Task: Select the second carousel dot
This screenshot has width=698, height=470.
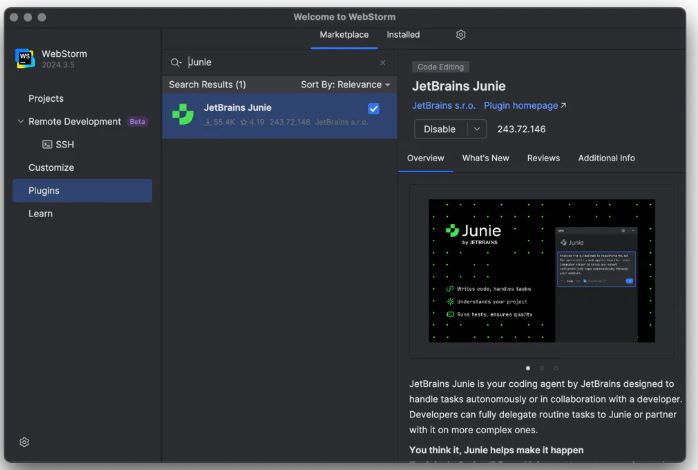Action: click(542, 368)
